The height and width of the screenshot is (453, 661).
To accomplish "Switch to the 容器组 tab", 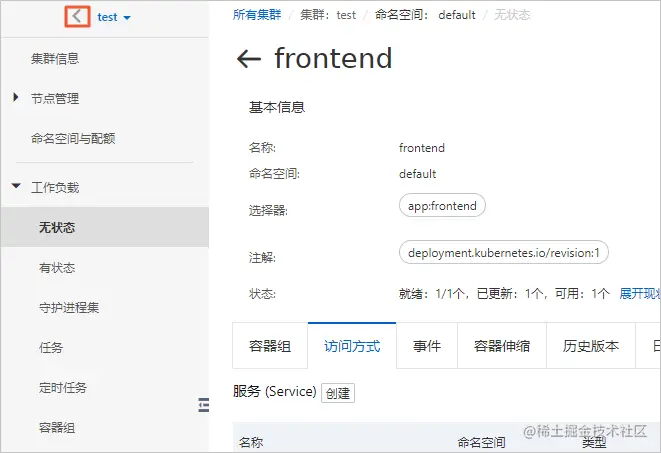I will 270,346.
